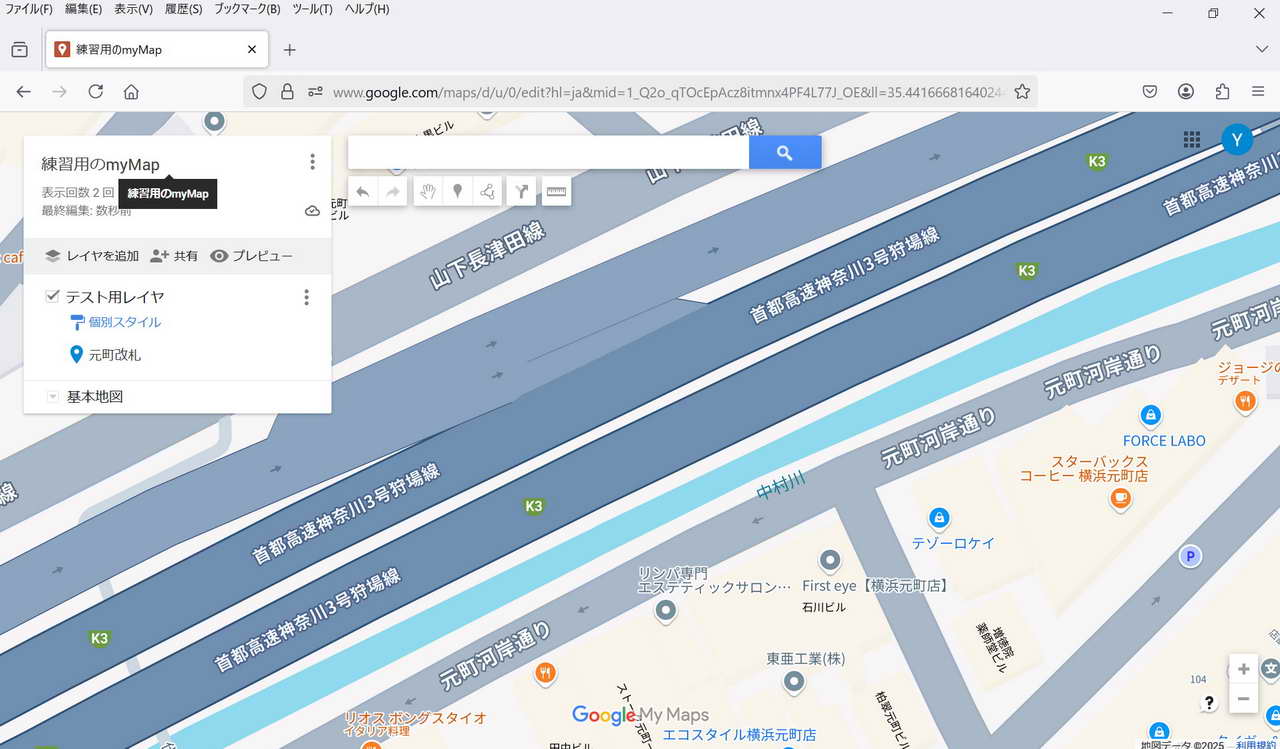Screen dimensions: 1280x749
Task: Open 個別スタイル layer style settings
Action: (x=124, y=322)
